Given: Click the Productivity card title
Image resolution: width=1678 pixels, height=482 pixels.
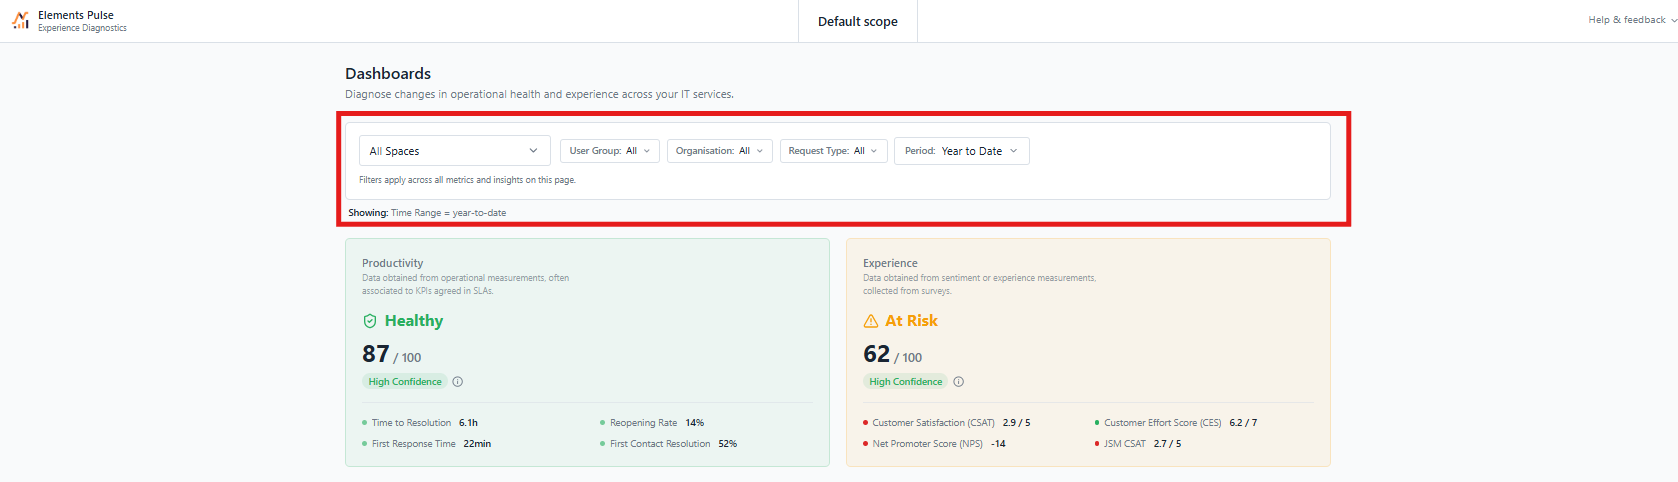Looking at the screenshot, I should coord(392,263).
